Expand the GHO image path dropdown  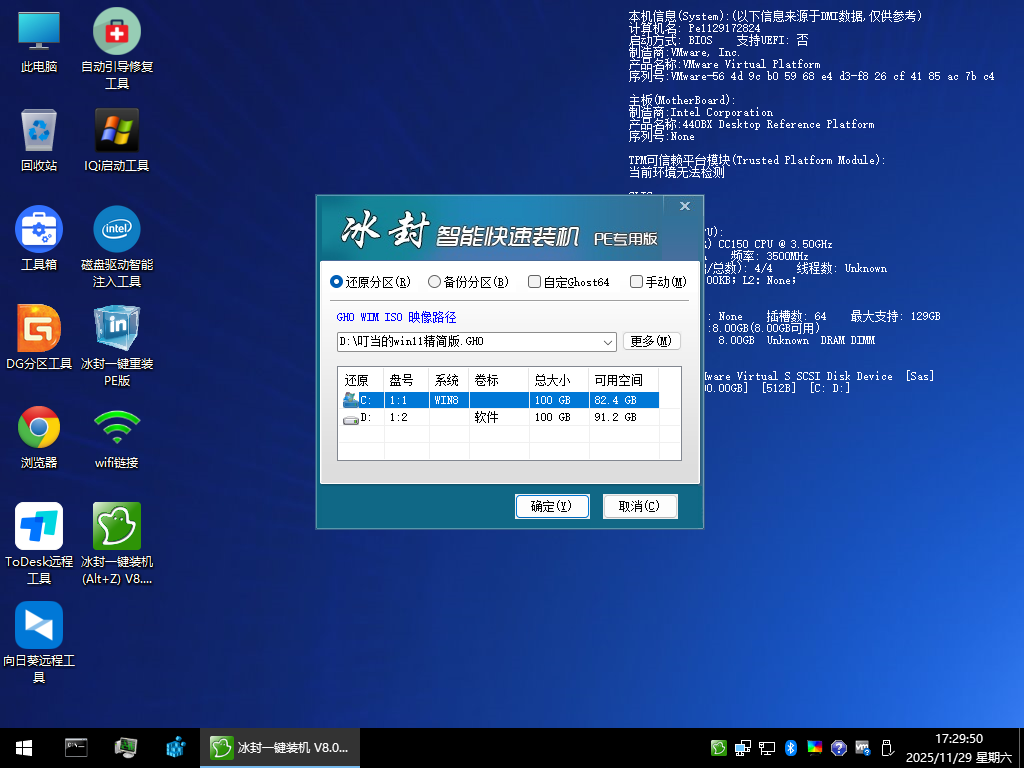607,341
